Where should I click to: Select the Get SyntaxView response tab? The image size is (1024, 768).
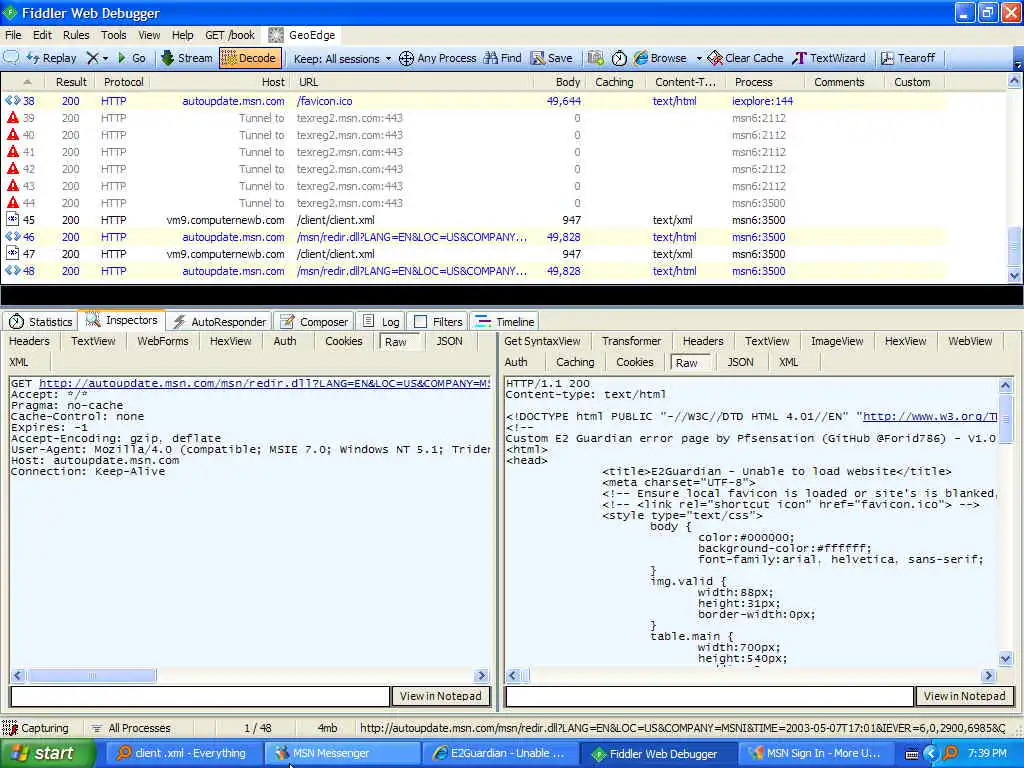coord(542,341)
